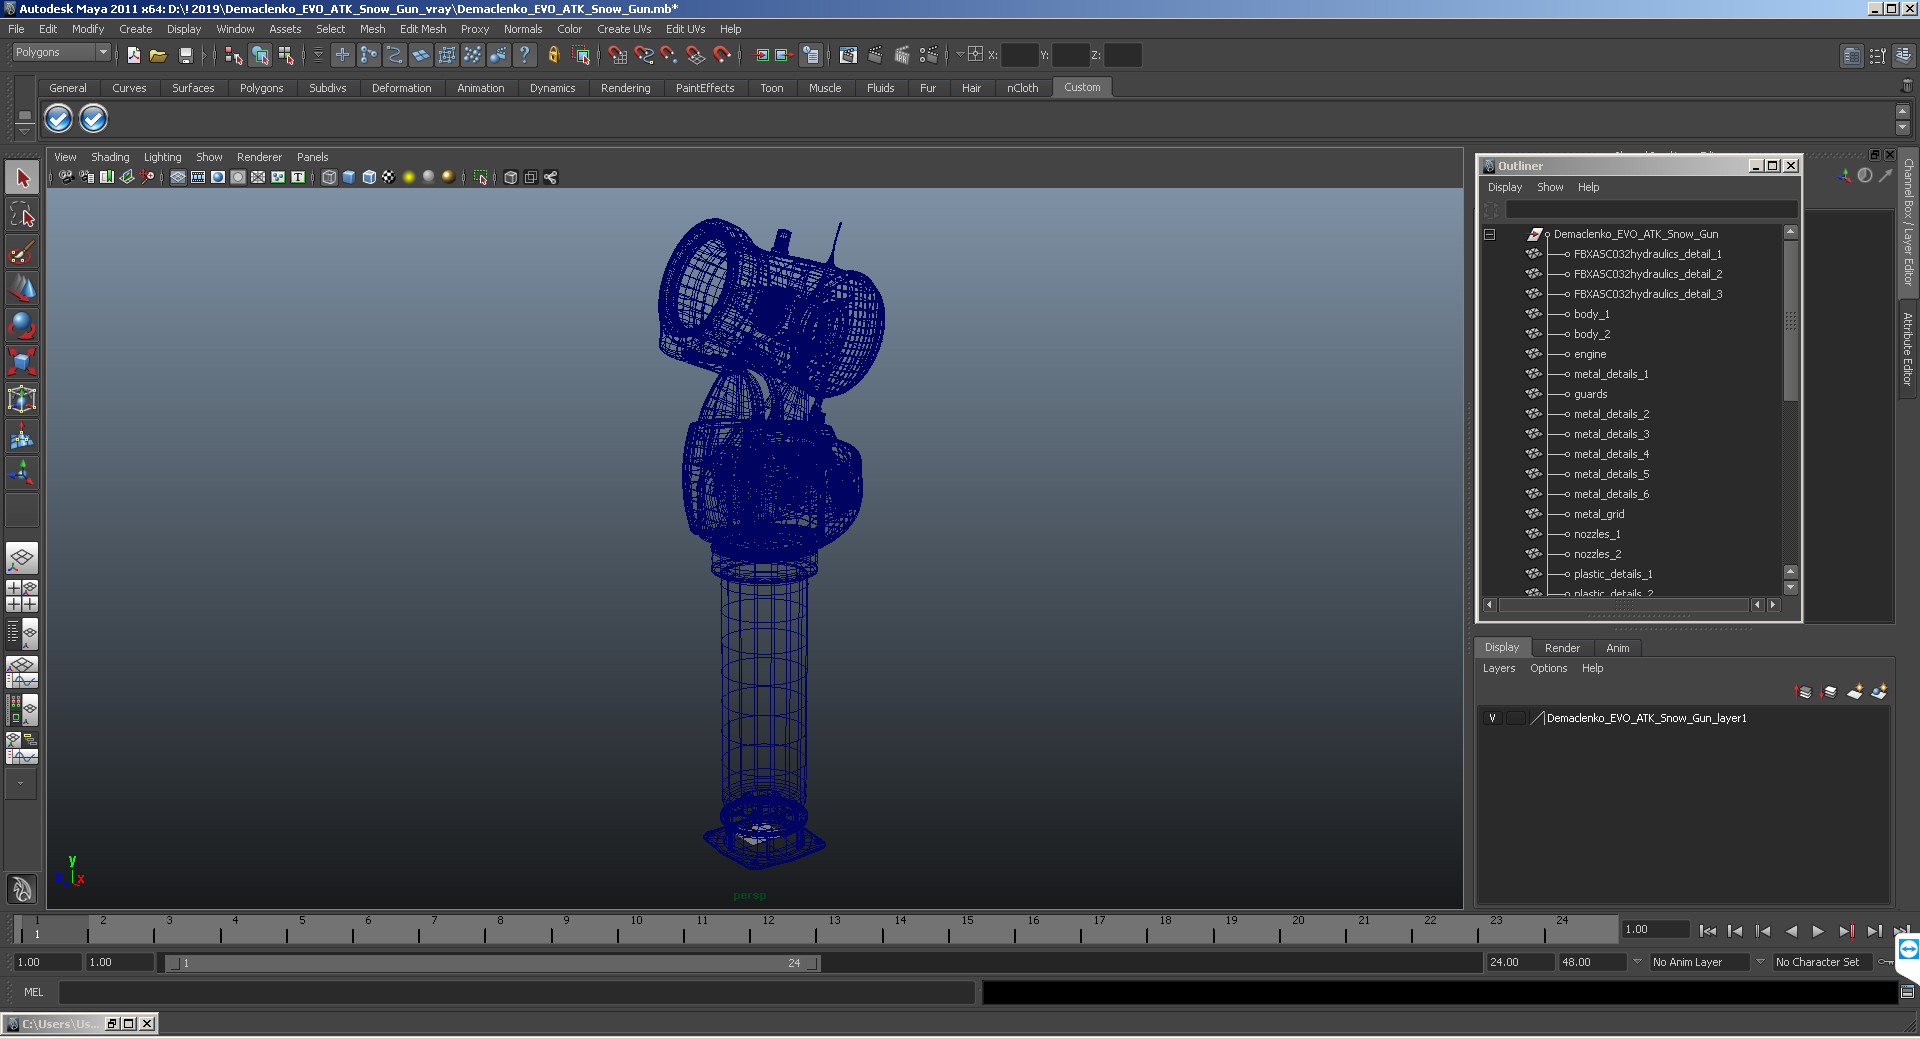The height and width of the screenshot is (1040, 1920).
Task: Select the Soft Modification tool
Action: coord(22,436)
